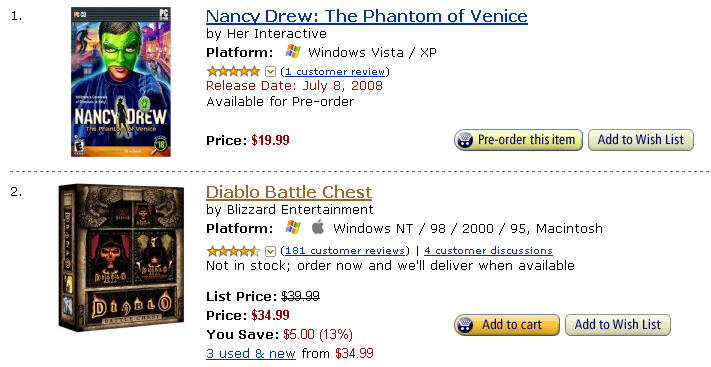
Task: Open the 4 customer discussions link
Action: coord(488,251)
